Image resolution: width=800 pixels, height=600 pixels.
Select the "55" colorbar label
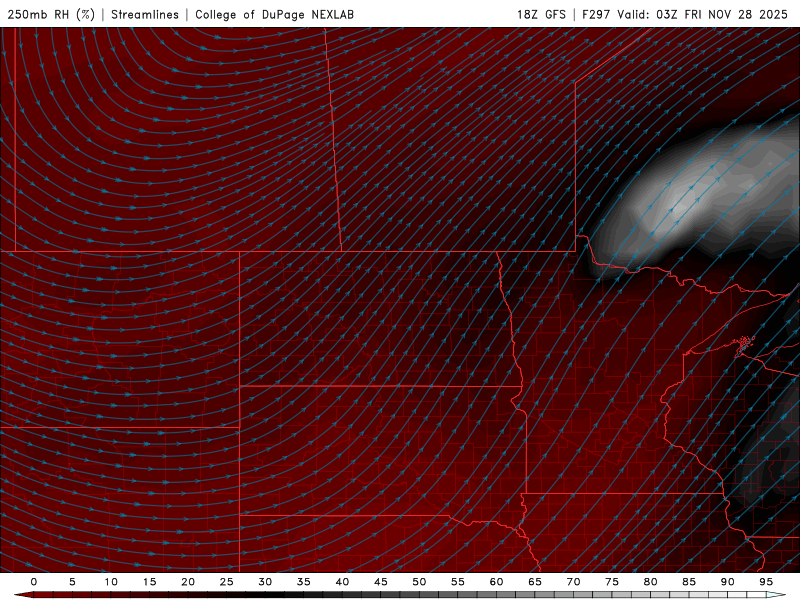(x=458, y=582)
